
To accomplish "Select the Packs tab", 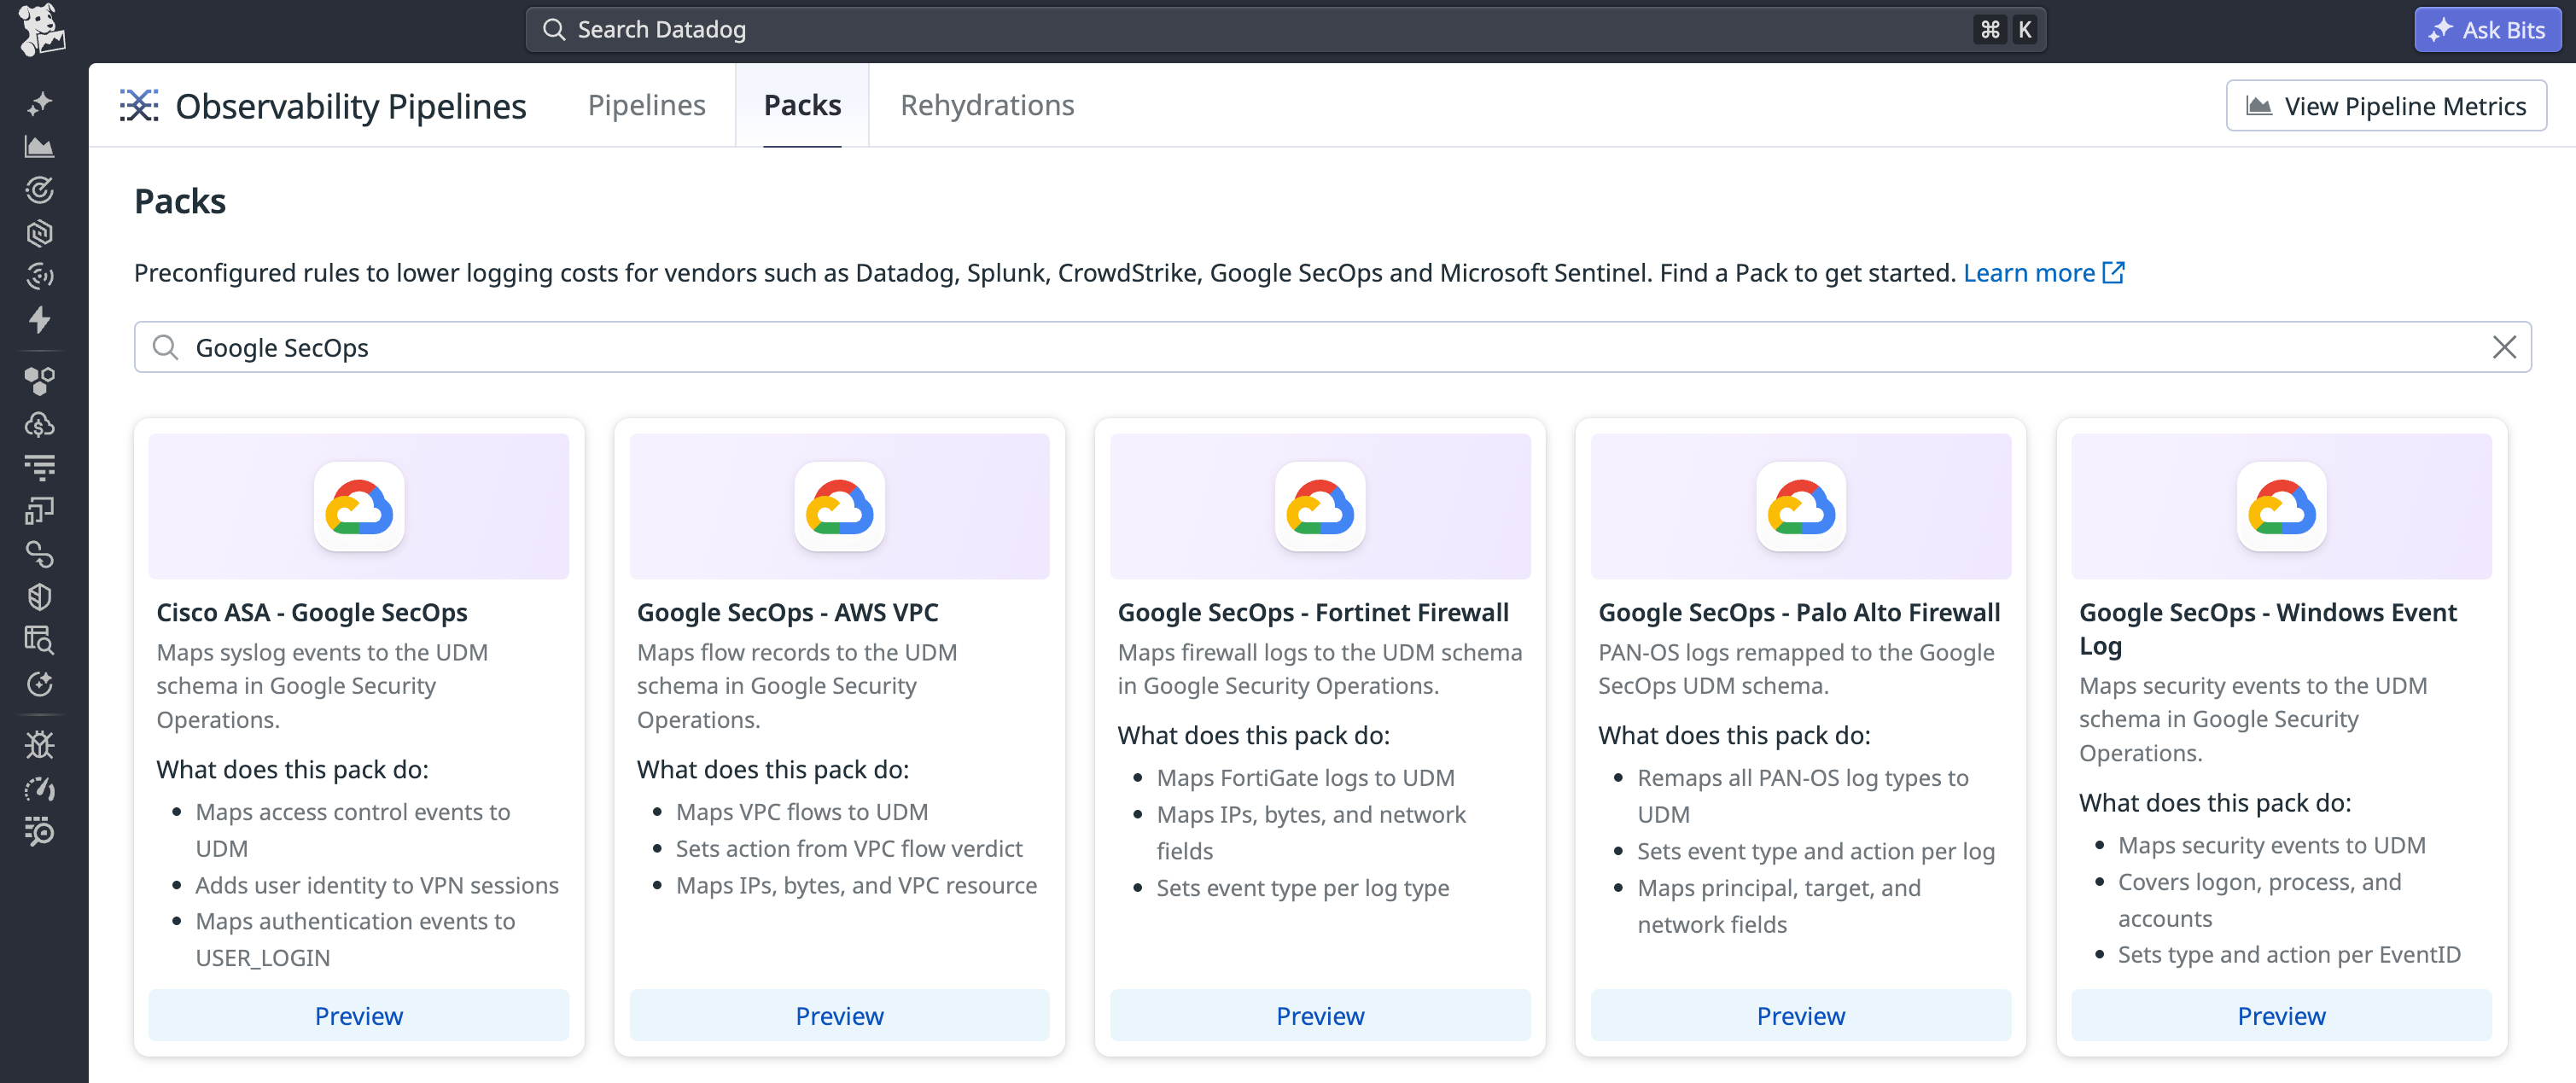I will coord(802,105).
